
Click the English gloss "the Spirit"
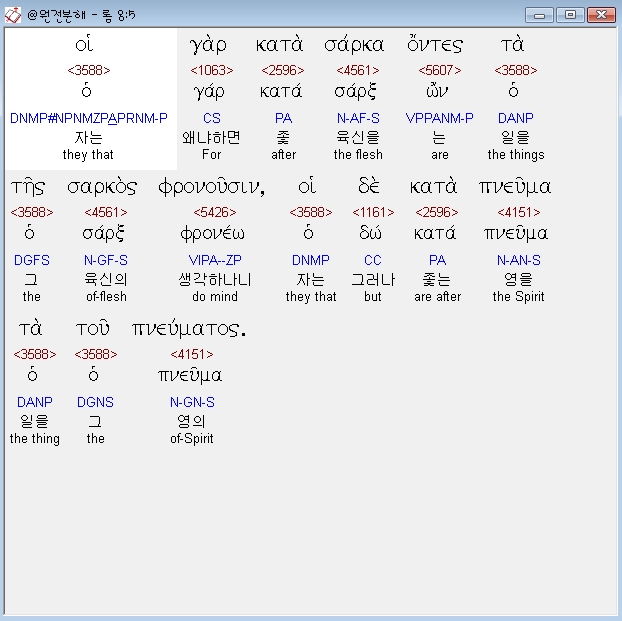click(518, 297)
